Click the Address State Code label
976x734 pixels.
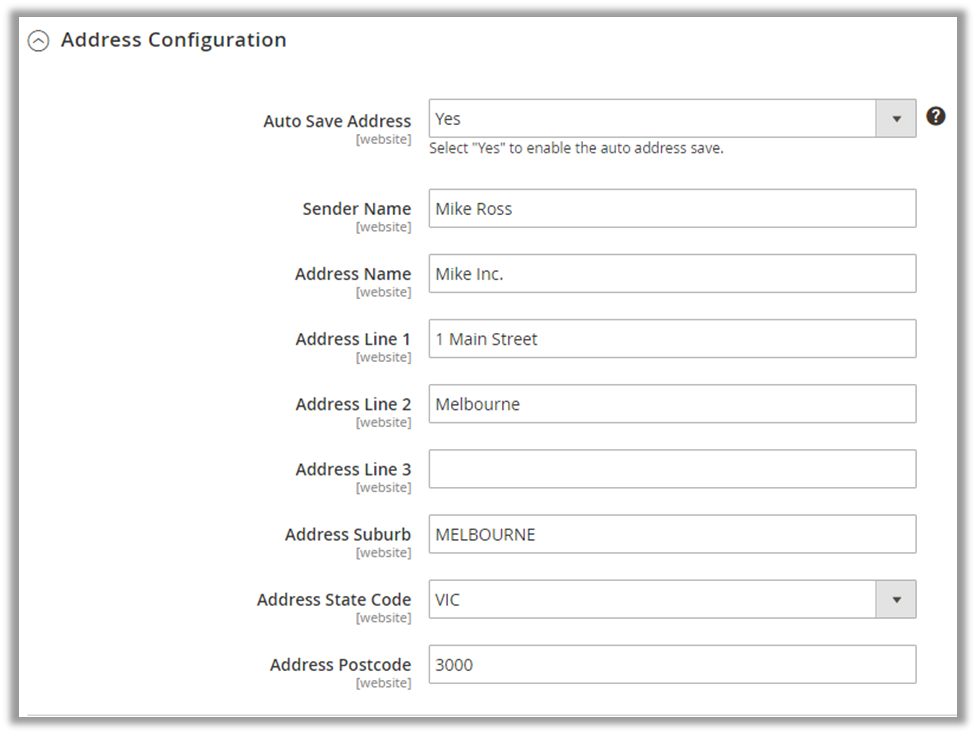click(x=333, y=600)
